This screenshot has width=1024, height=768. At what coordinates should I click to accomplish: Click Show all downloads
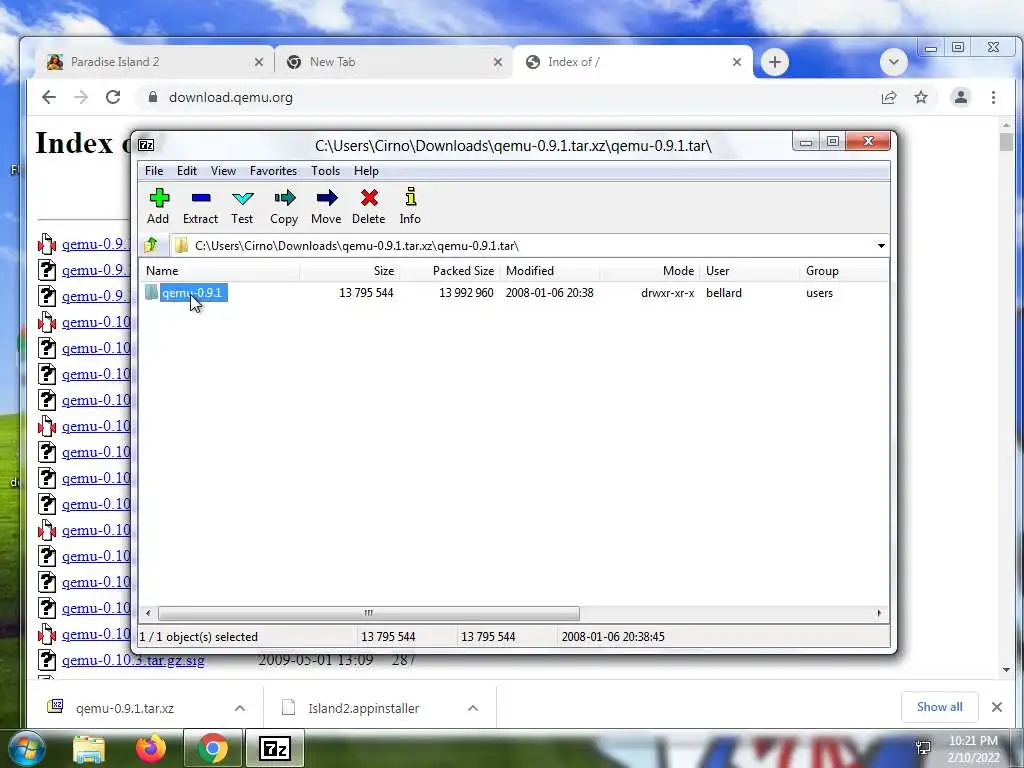(940, 707)
